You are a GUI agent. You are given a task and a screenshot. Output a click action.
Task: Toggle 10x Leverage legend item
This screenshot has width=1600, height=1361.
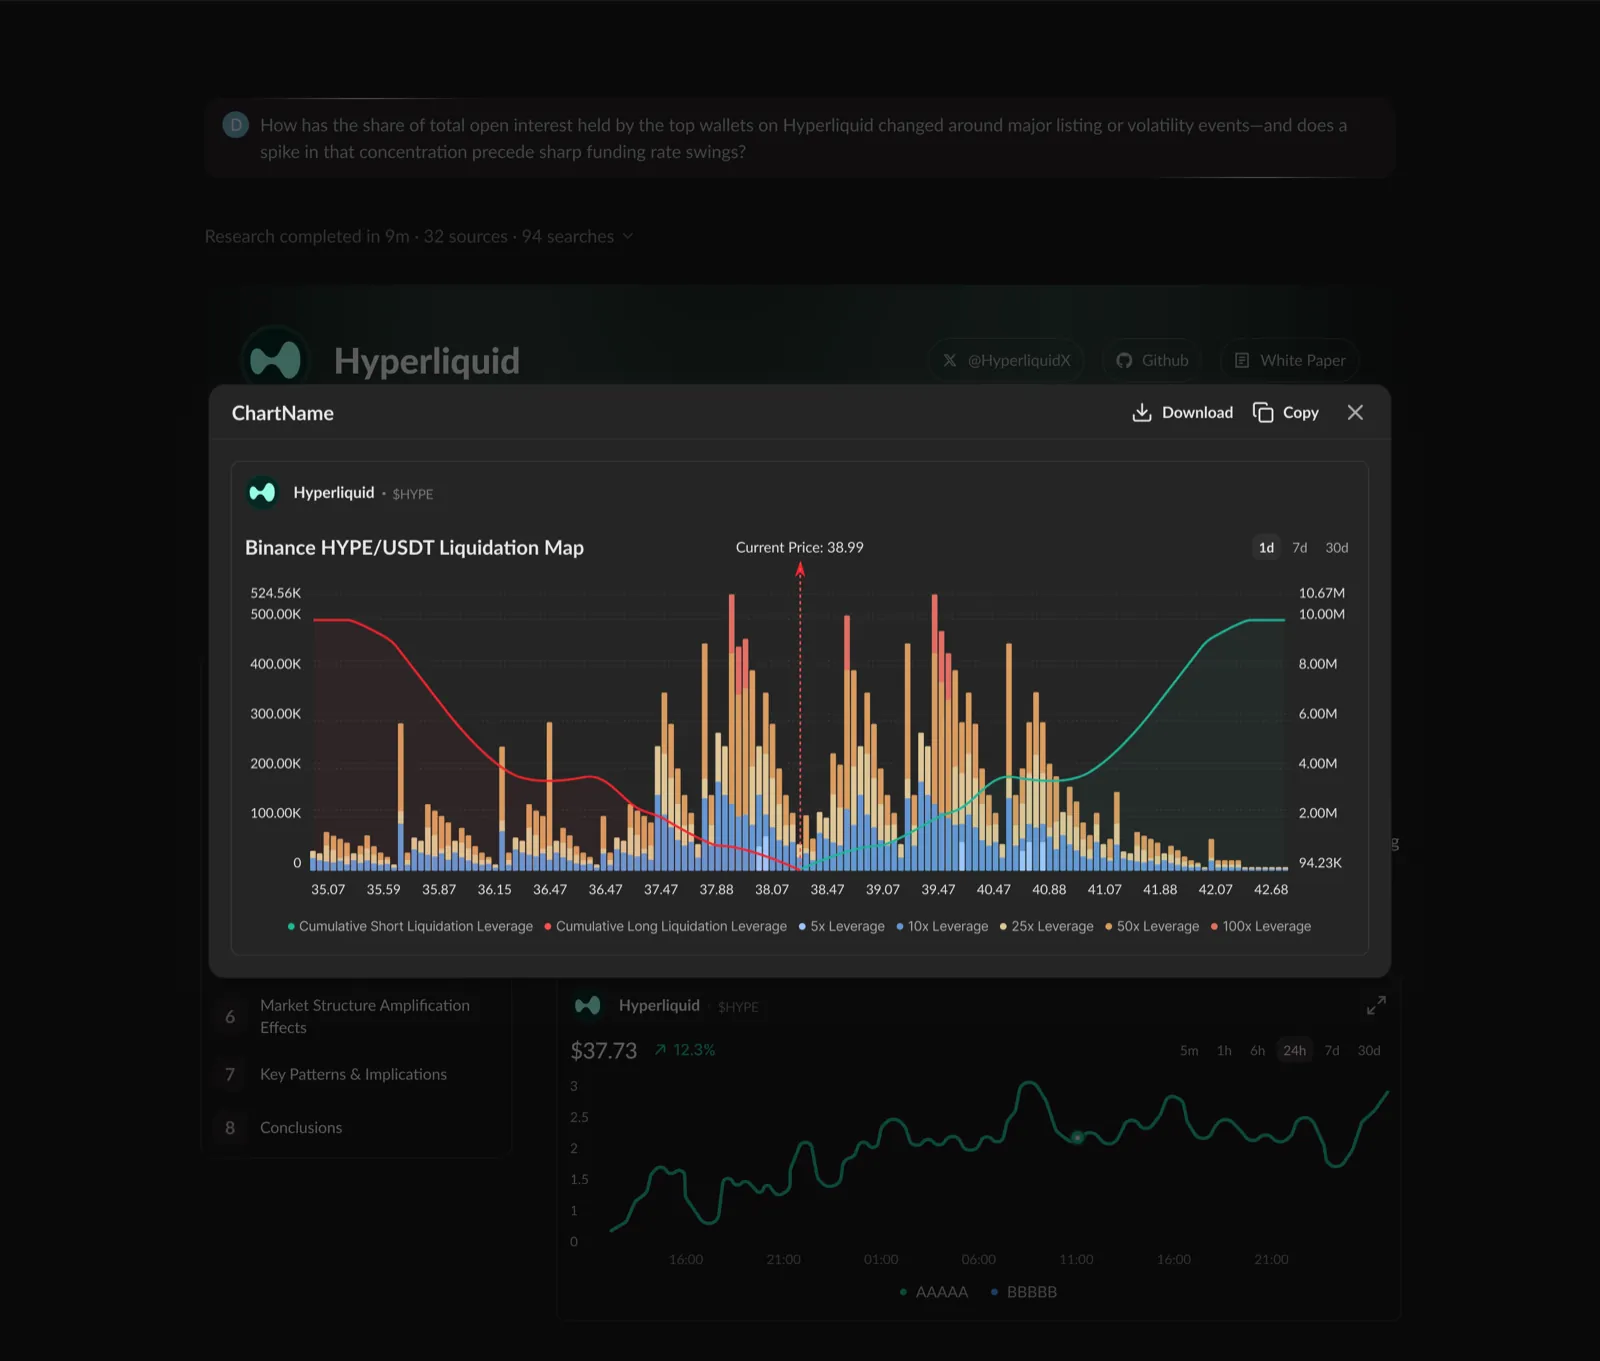942,927
